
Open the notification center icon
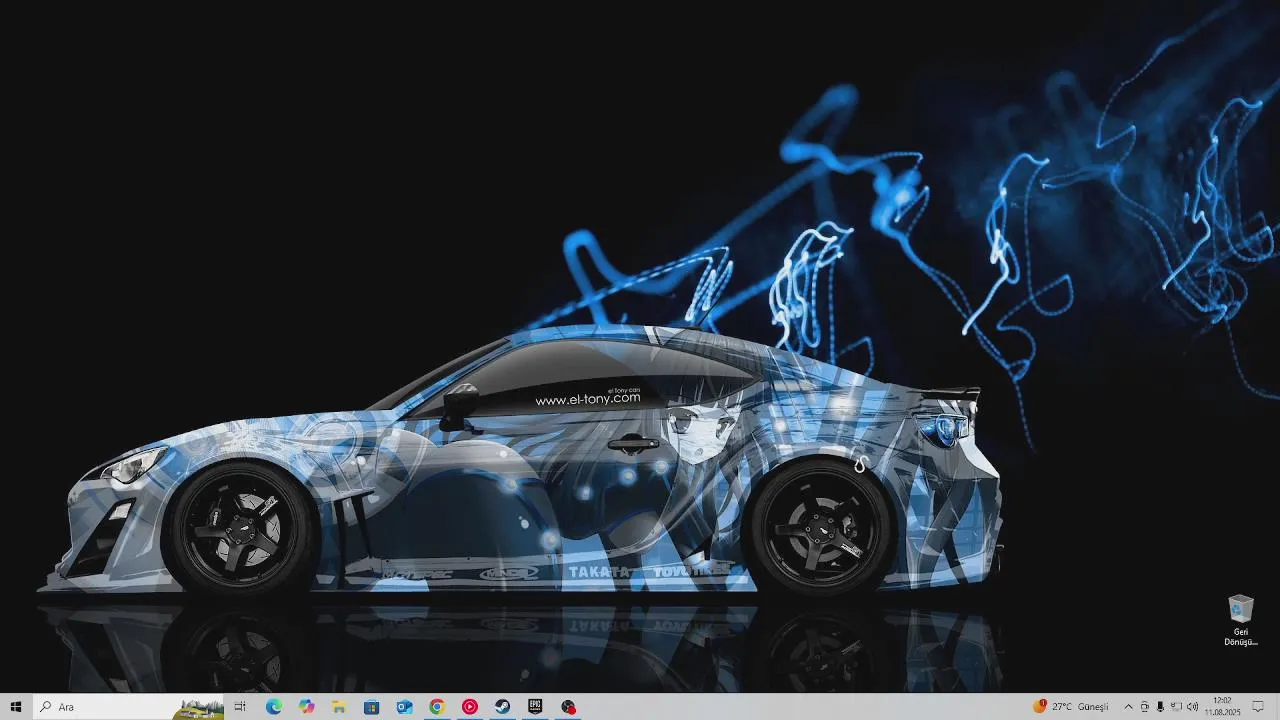click(x=1258, y=707)
